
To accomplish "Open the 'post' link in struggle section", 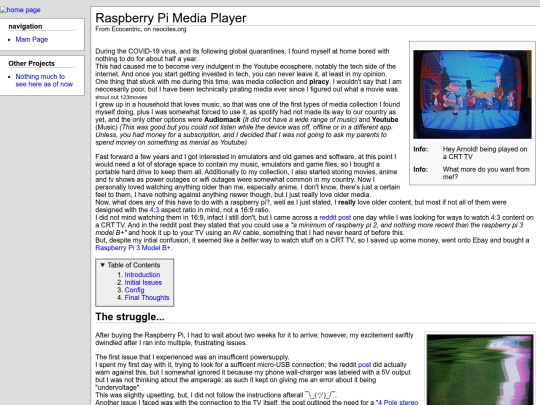I will point(364,364).
